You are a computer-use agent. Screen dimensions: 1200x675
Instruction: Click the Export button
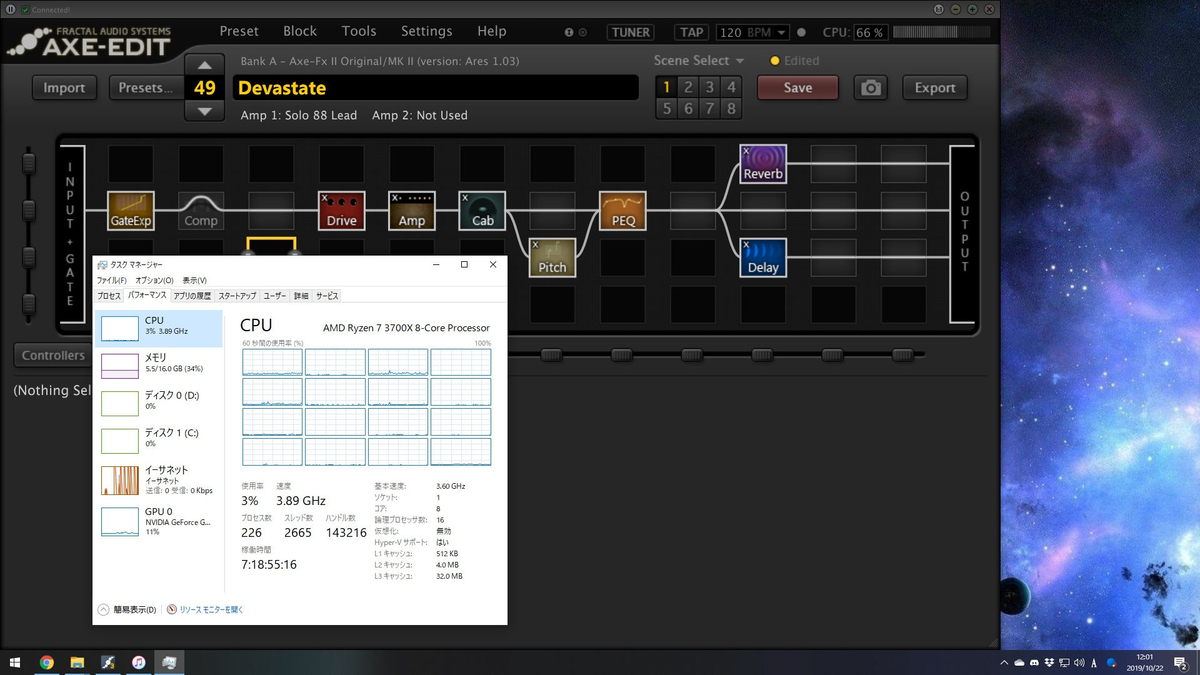click(x=935, y=88)
